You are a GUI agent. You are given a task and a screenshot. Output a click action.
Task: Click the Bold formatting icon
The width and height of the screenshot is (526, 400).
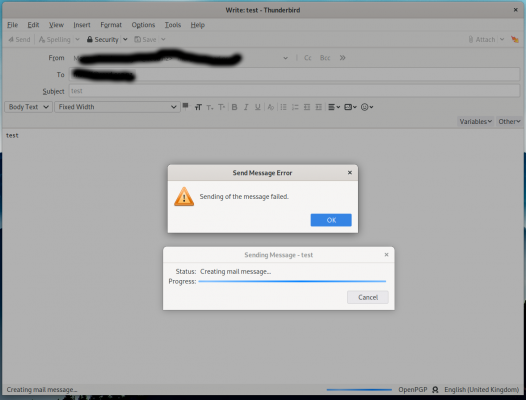234,107
